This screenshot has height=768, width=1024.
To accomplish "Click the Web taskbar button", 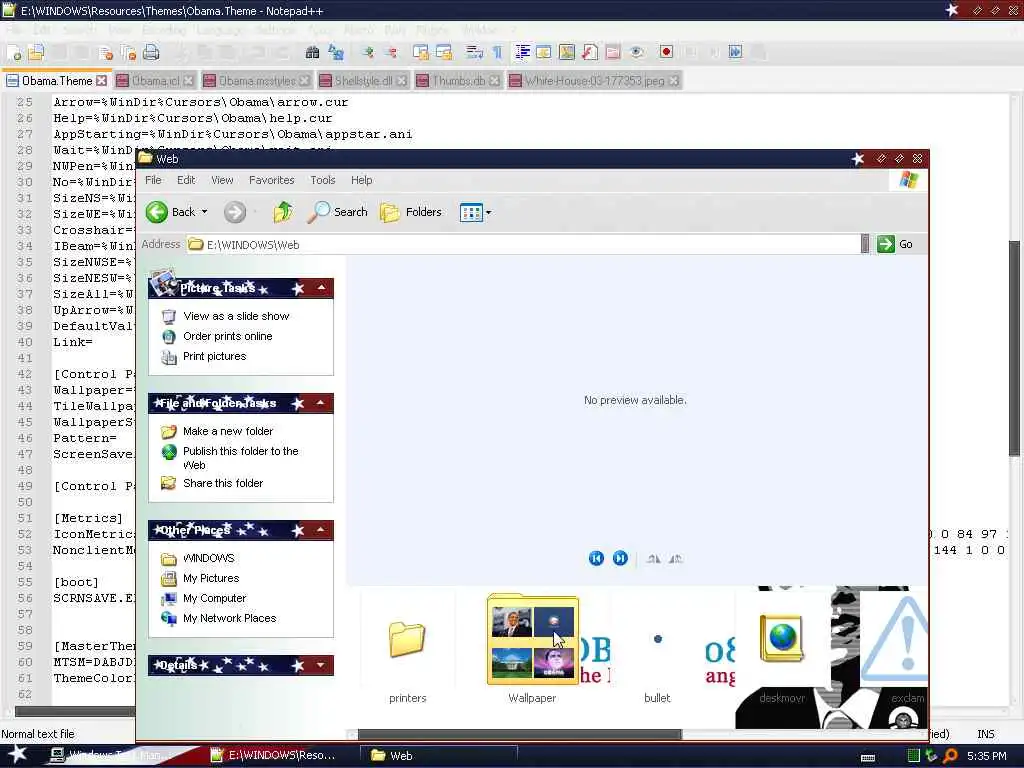I will point(439,756).
